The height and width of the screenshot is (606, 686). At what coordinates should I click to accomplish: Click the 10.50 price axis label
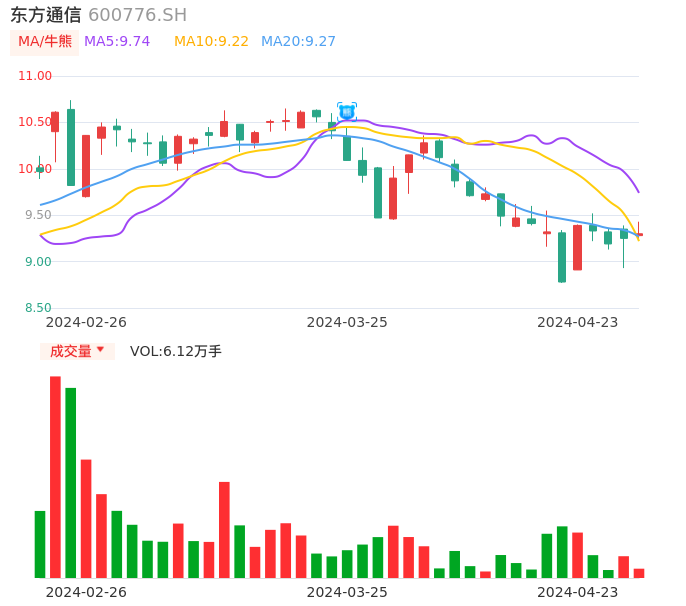pyautogui.click(x=35, y=122)
